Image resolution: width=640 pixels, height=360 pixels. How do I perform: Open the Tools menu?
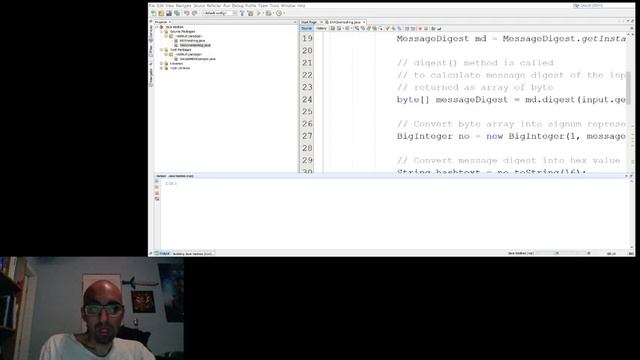tap(274, 6)
